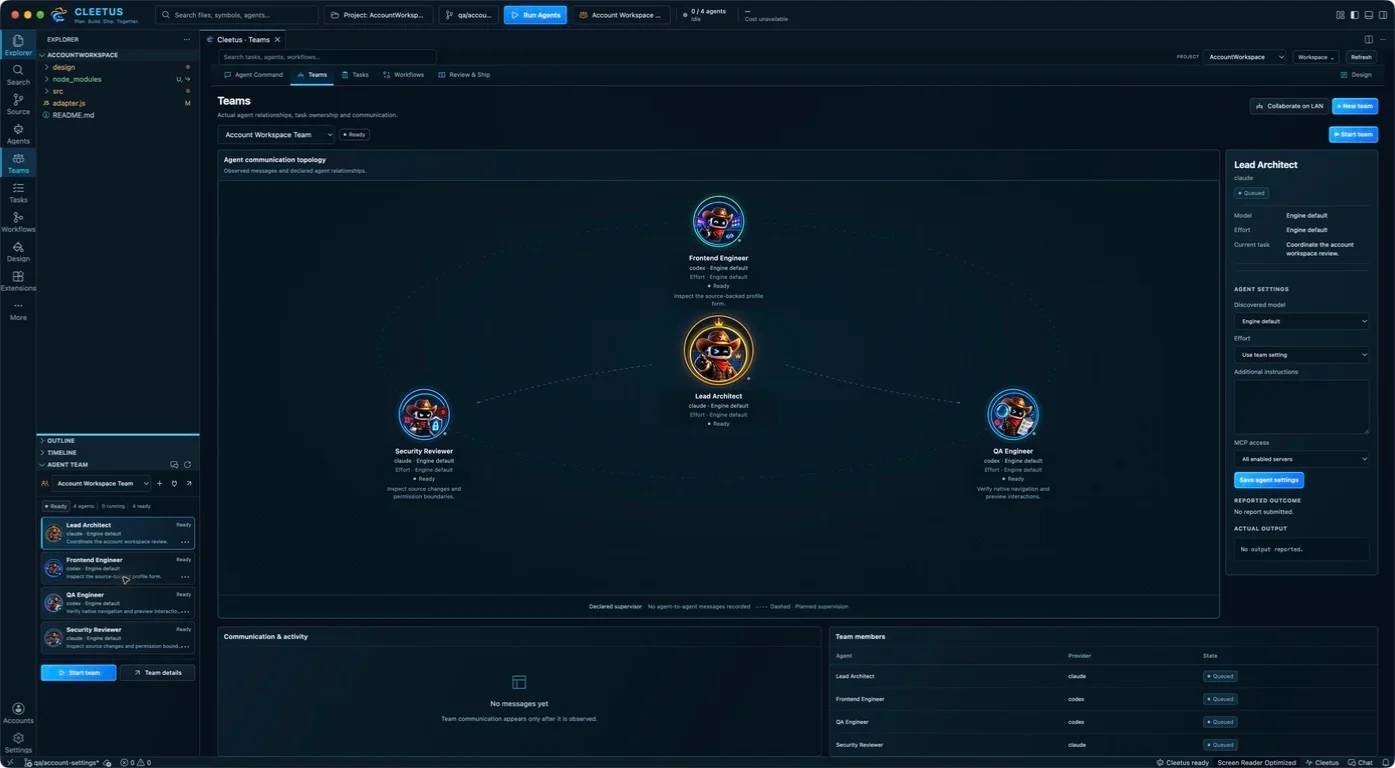This screenshot has height=768, width=1395.
Task: Switch to the Agent Command tab
Action: click(254, 75)
